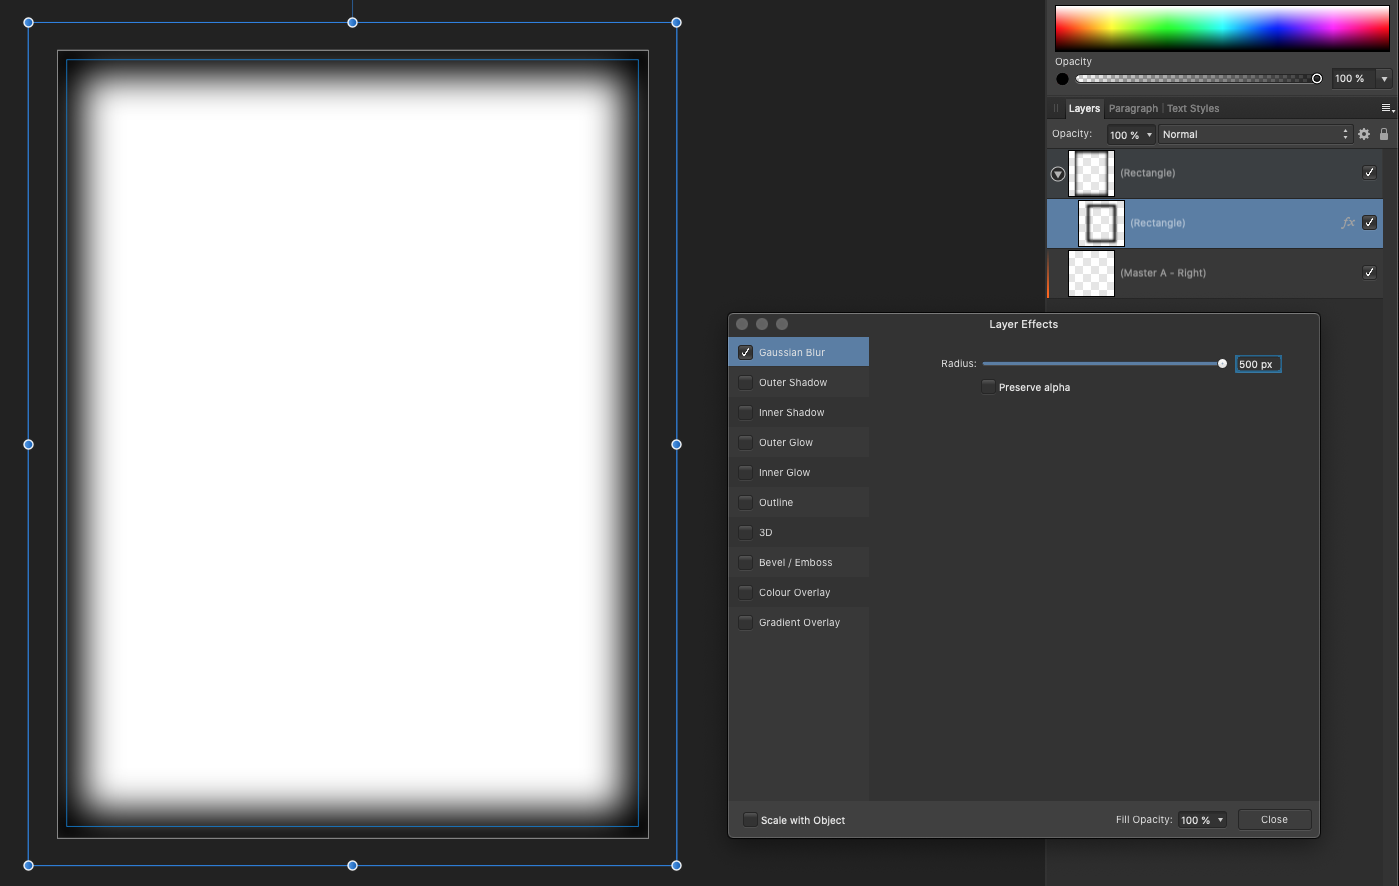Select Bevel / Emboss in the effects list
This screenshot has height=886, width=1399.
tap(795, 562)
